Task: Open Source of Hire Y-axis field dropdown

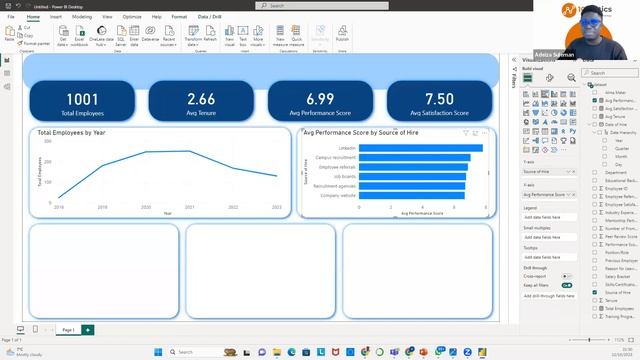Action: coord(568,172)
